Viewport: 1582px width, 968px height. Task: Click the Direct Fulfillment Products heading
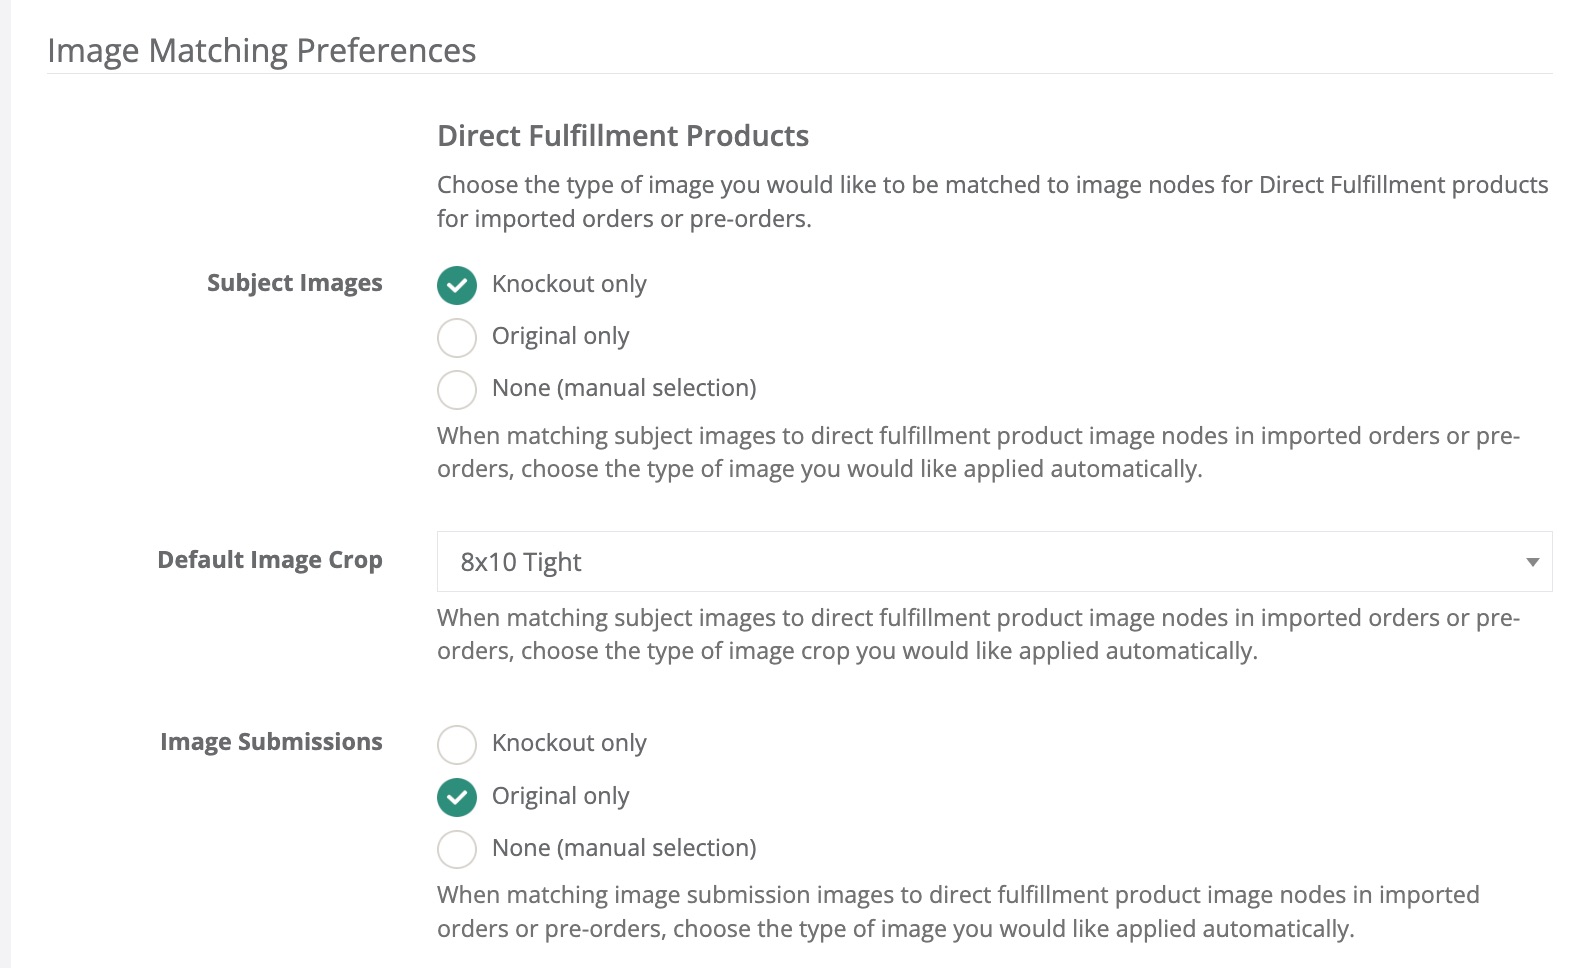point(623,136)
